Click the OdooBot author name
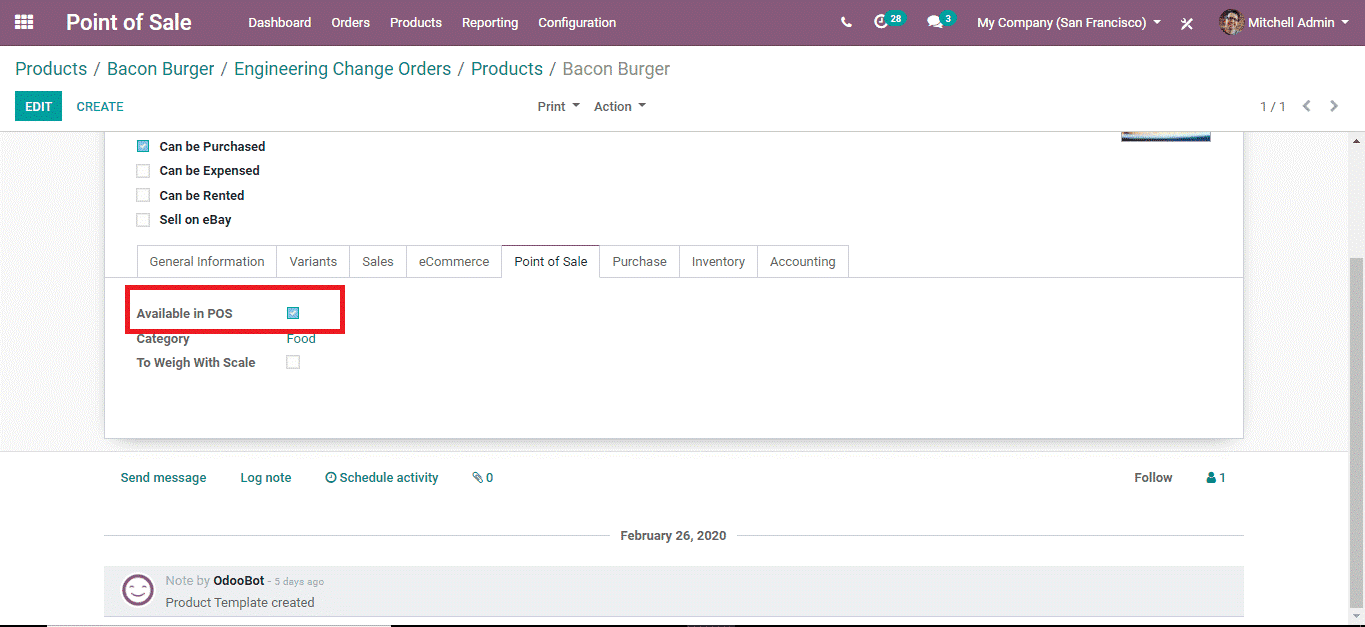This screenshot has height=627, width=1365. click(239, 581)
